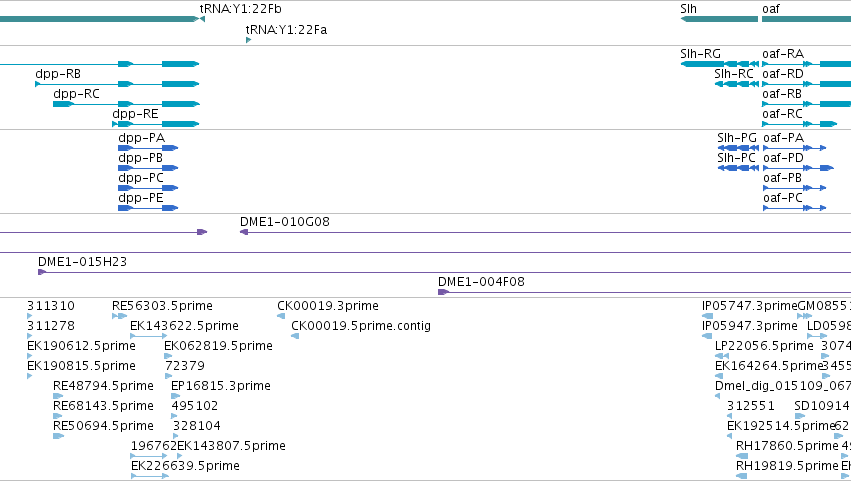Select the dpp-RE transcript feature
This screenshot has height=481, width=851.
(x=156, y=124)
